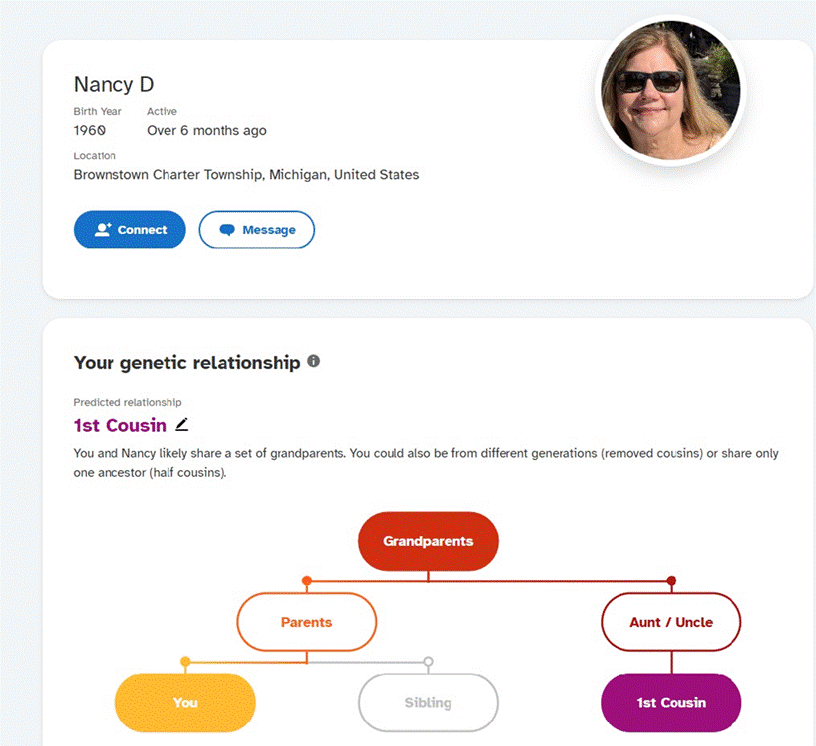The width and height of the screenshot is (816, 746).
Task: Open the Message button
Action: (257, 230)
